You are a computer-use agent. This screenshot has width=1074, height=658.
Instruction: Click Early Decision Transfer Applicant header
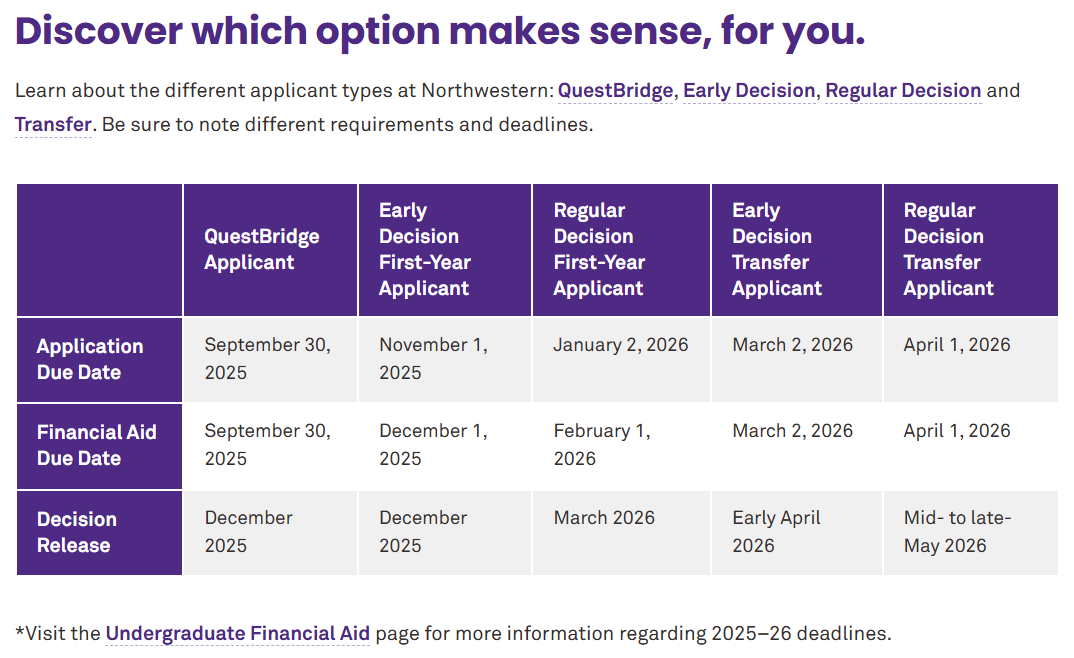(x=797, y=250)
